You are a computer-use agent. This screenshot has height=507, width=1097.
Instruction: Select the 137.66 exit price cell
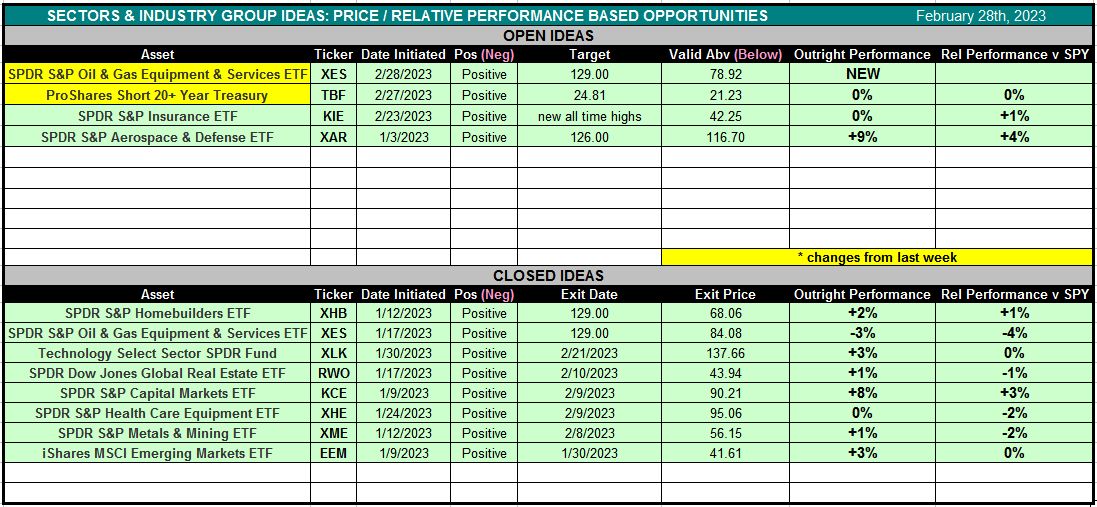click(x=725, y=353)
